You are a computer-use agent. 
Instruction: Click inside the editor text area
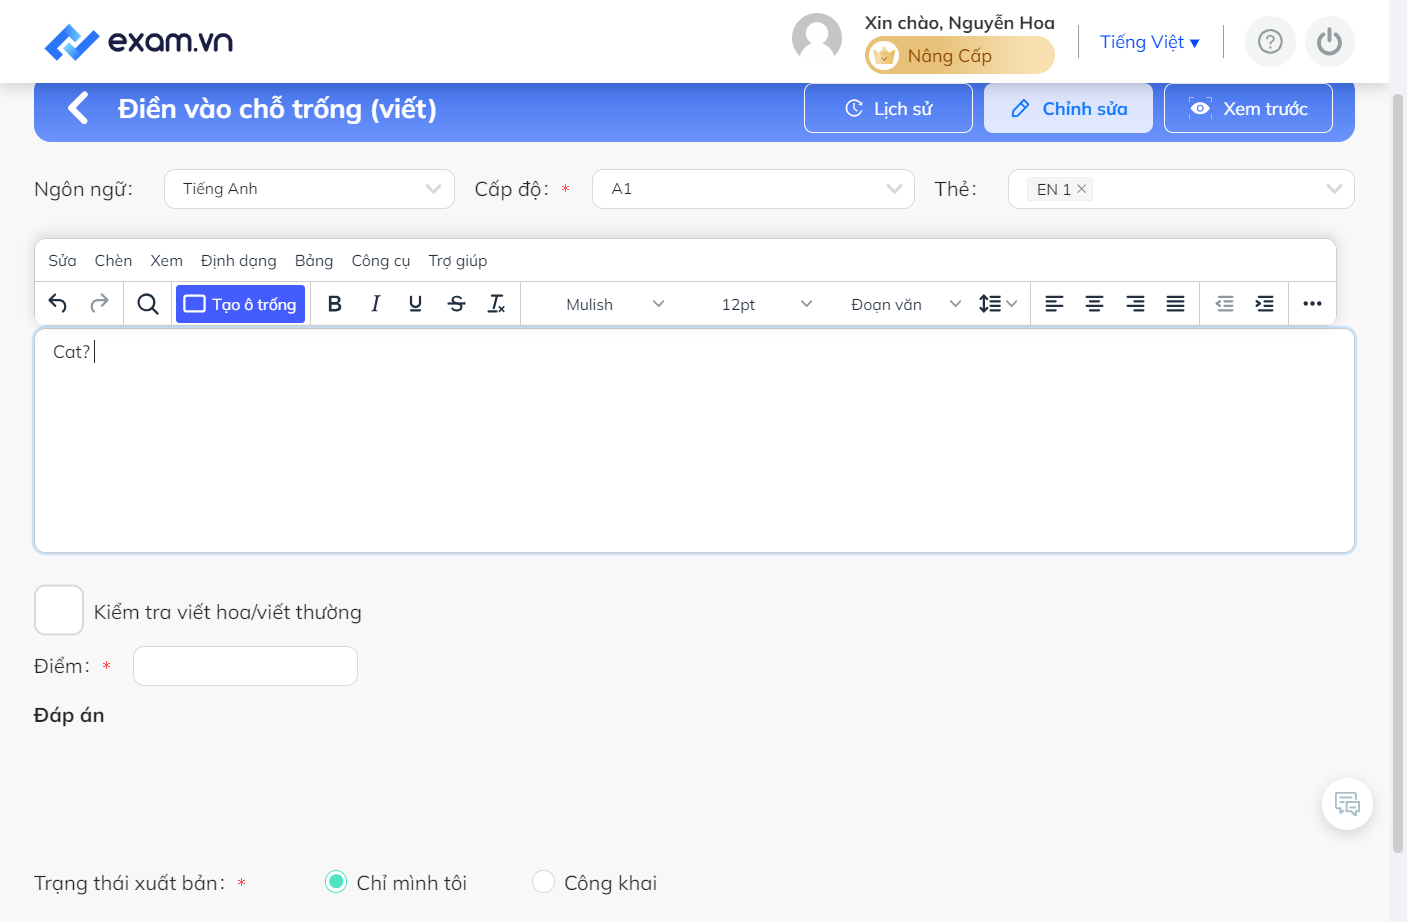pos(694,440)
